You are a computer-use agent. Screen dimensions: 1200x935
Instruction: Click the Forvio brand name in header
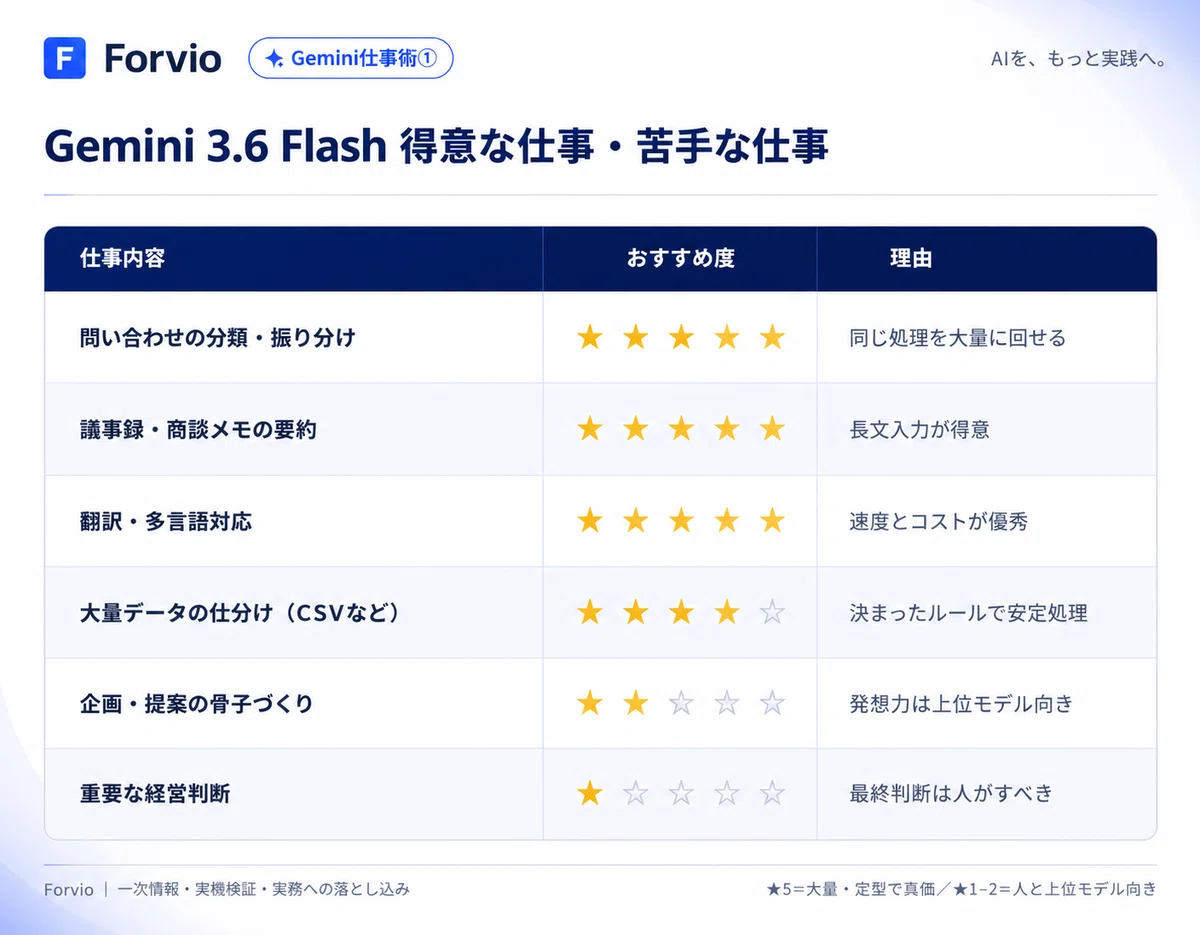(162, 59)
